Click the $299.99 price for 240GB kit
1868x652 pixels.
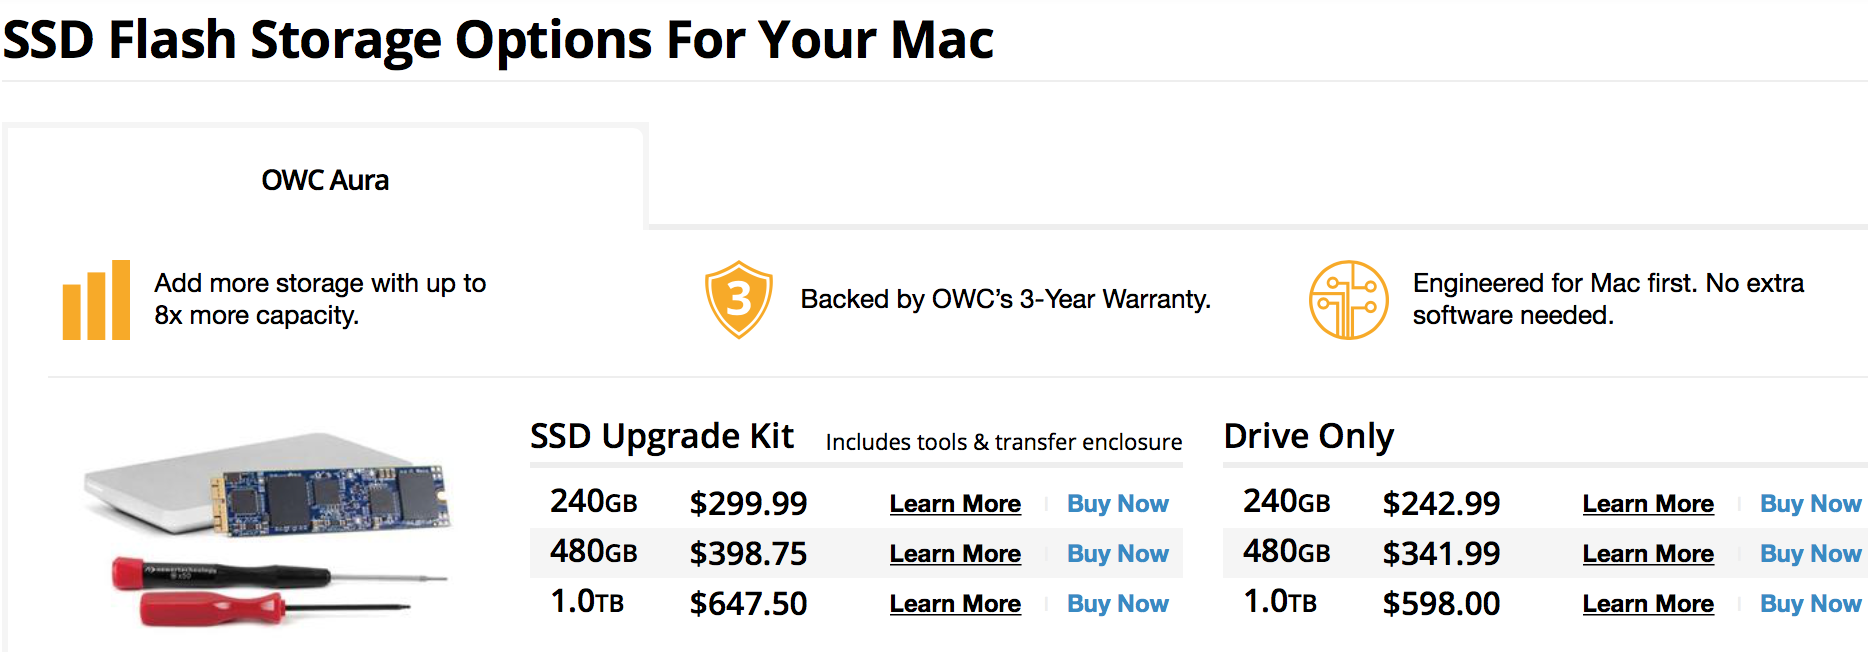[x=748, y=504]
